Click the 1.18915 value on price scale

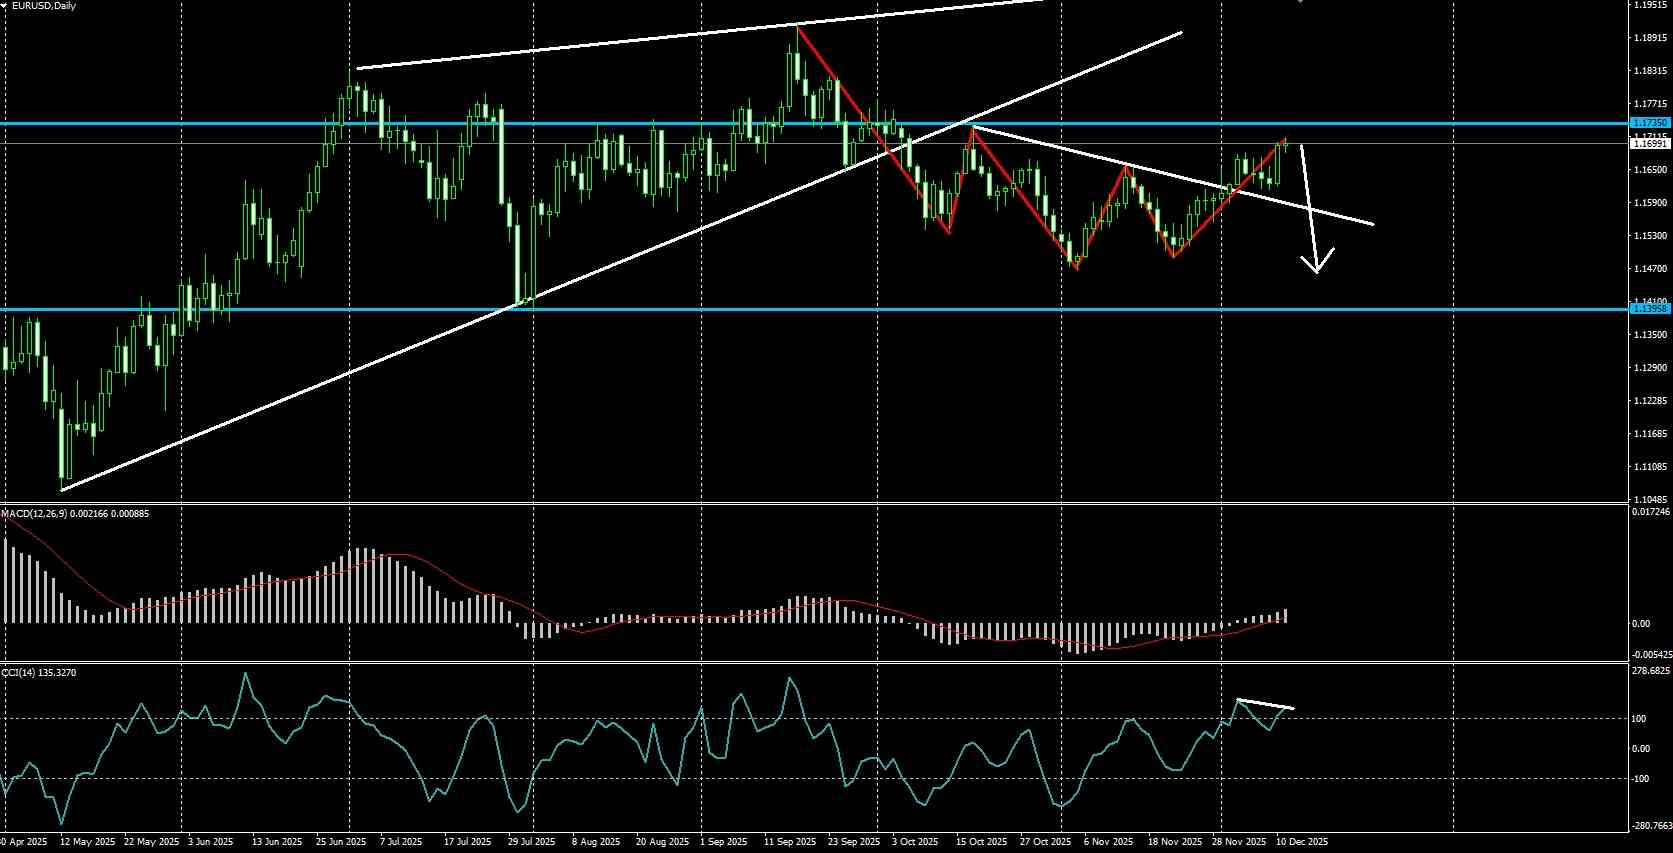[1650, 38]
